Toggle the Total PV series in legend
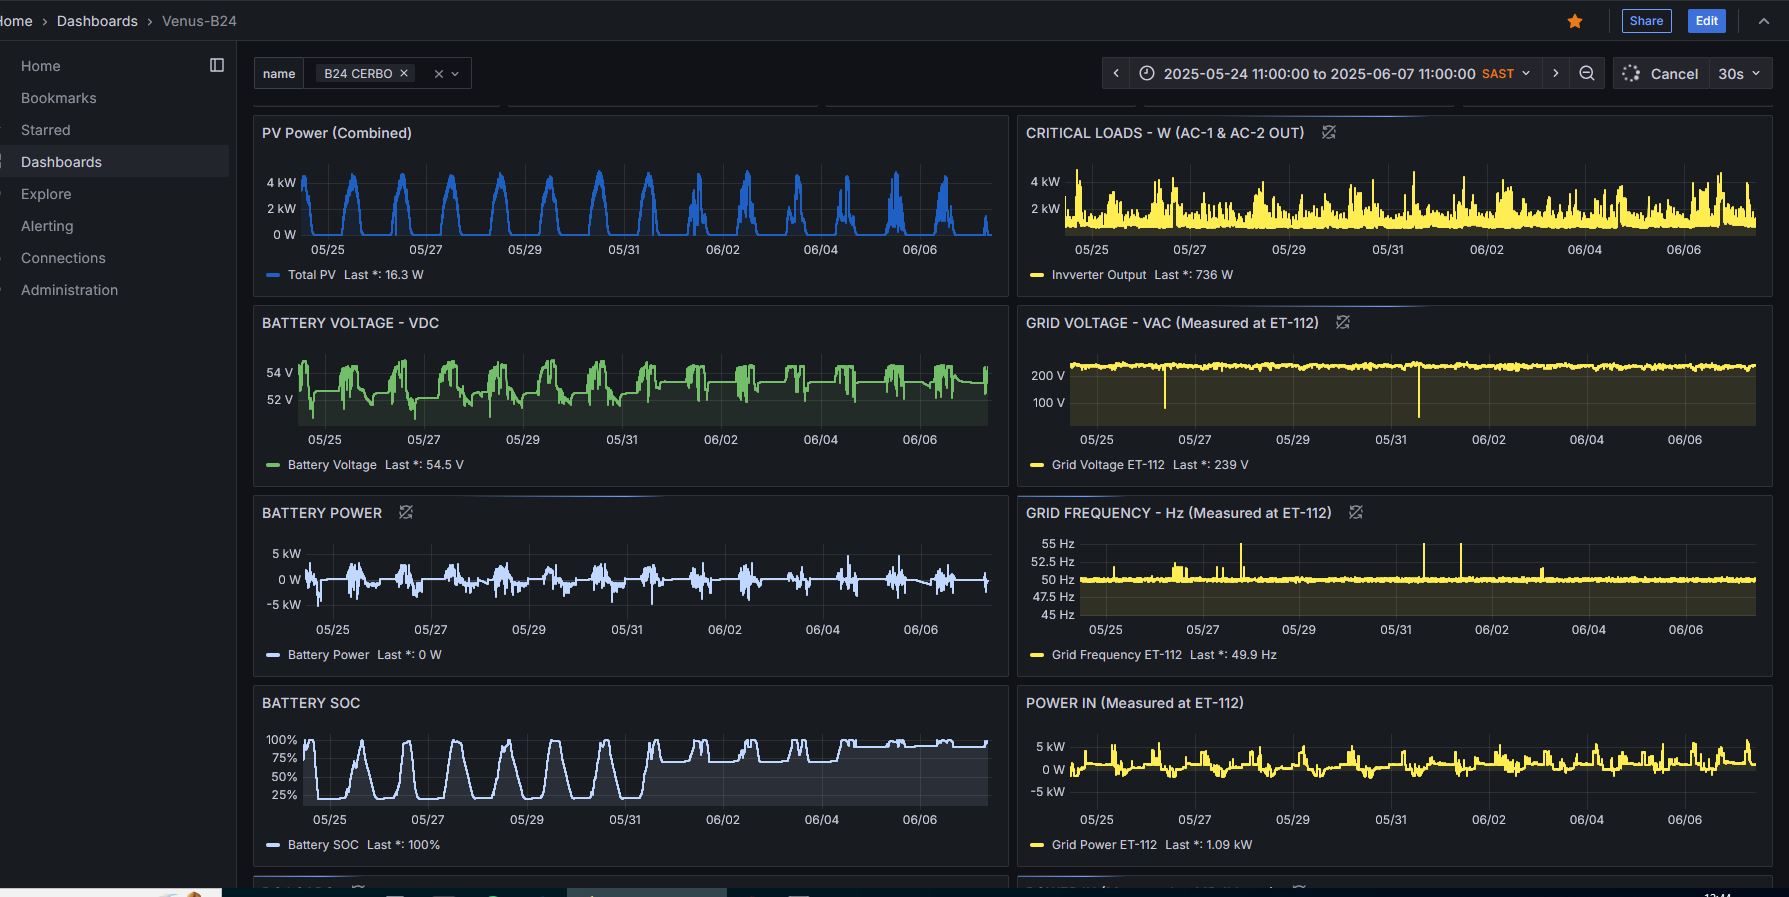 (x=311, y=275)
